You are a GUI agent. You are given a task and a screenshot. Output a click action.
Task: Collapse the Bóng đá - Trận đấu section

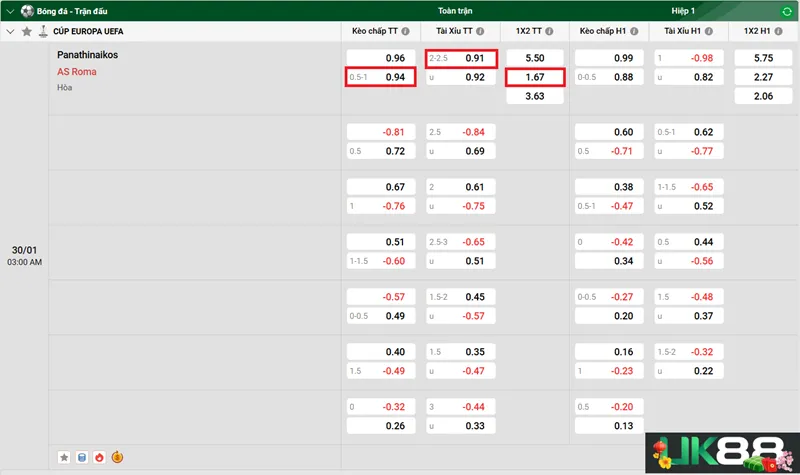point(11,11)
